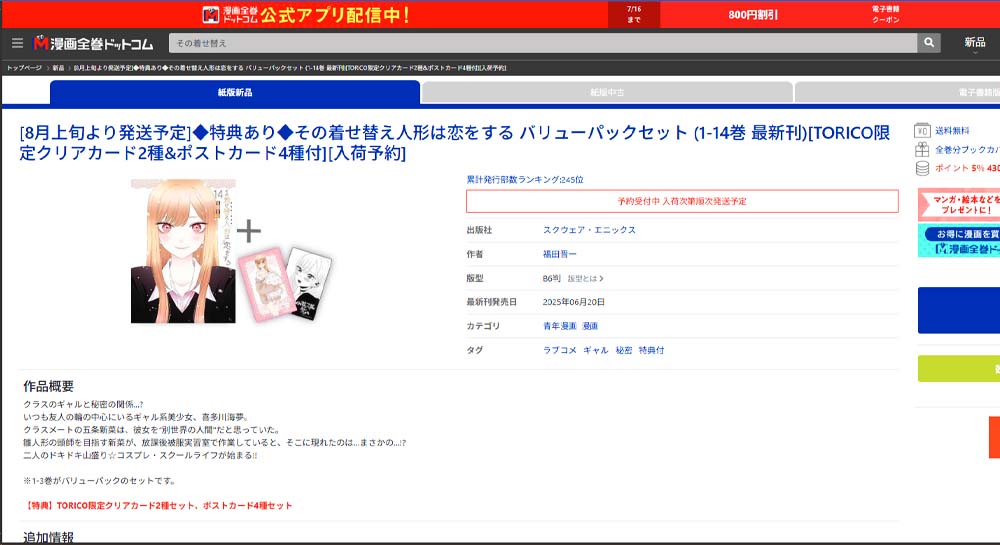This screenshot has height=545, width=1000.
Task: Click the lime green button at right
Action: point(959,369)
